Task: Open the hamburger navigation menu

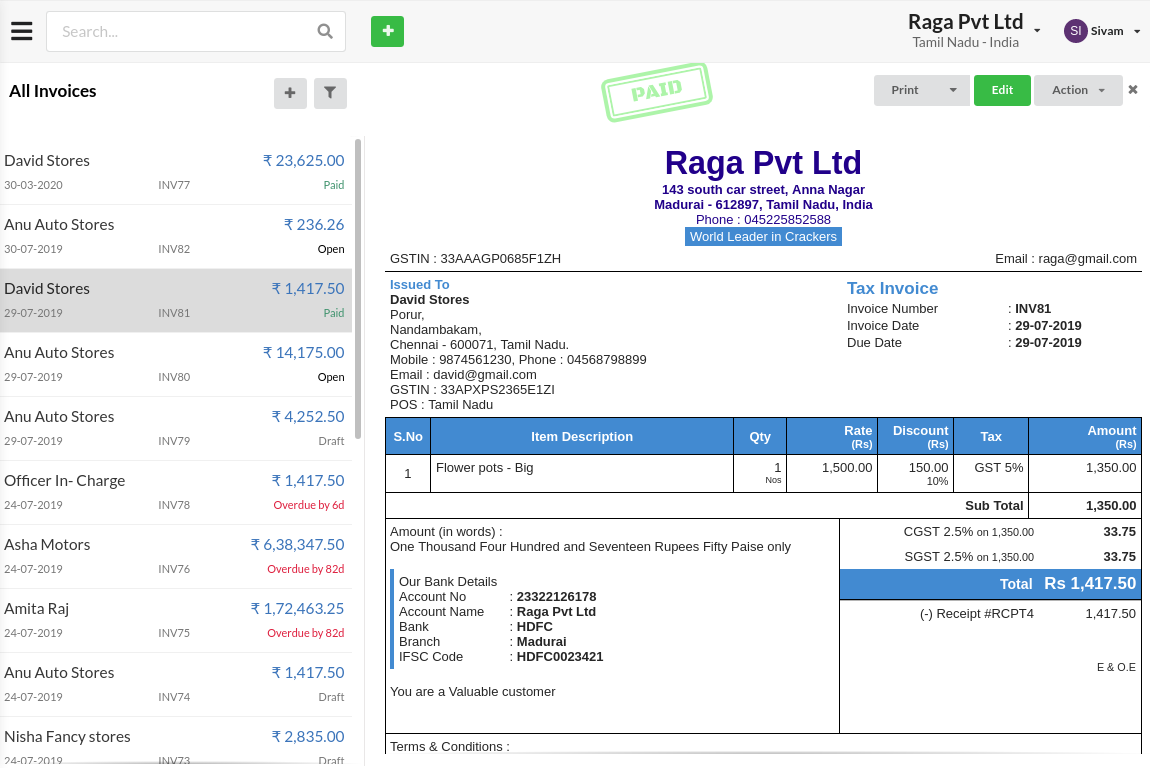Action: click(22, 31)
